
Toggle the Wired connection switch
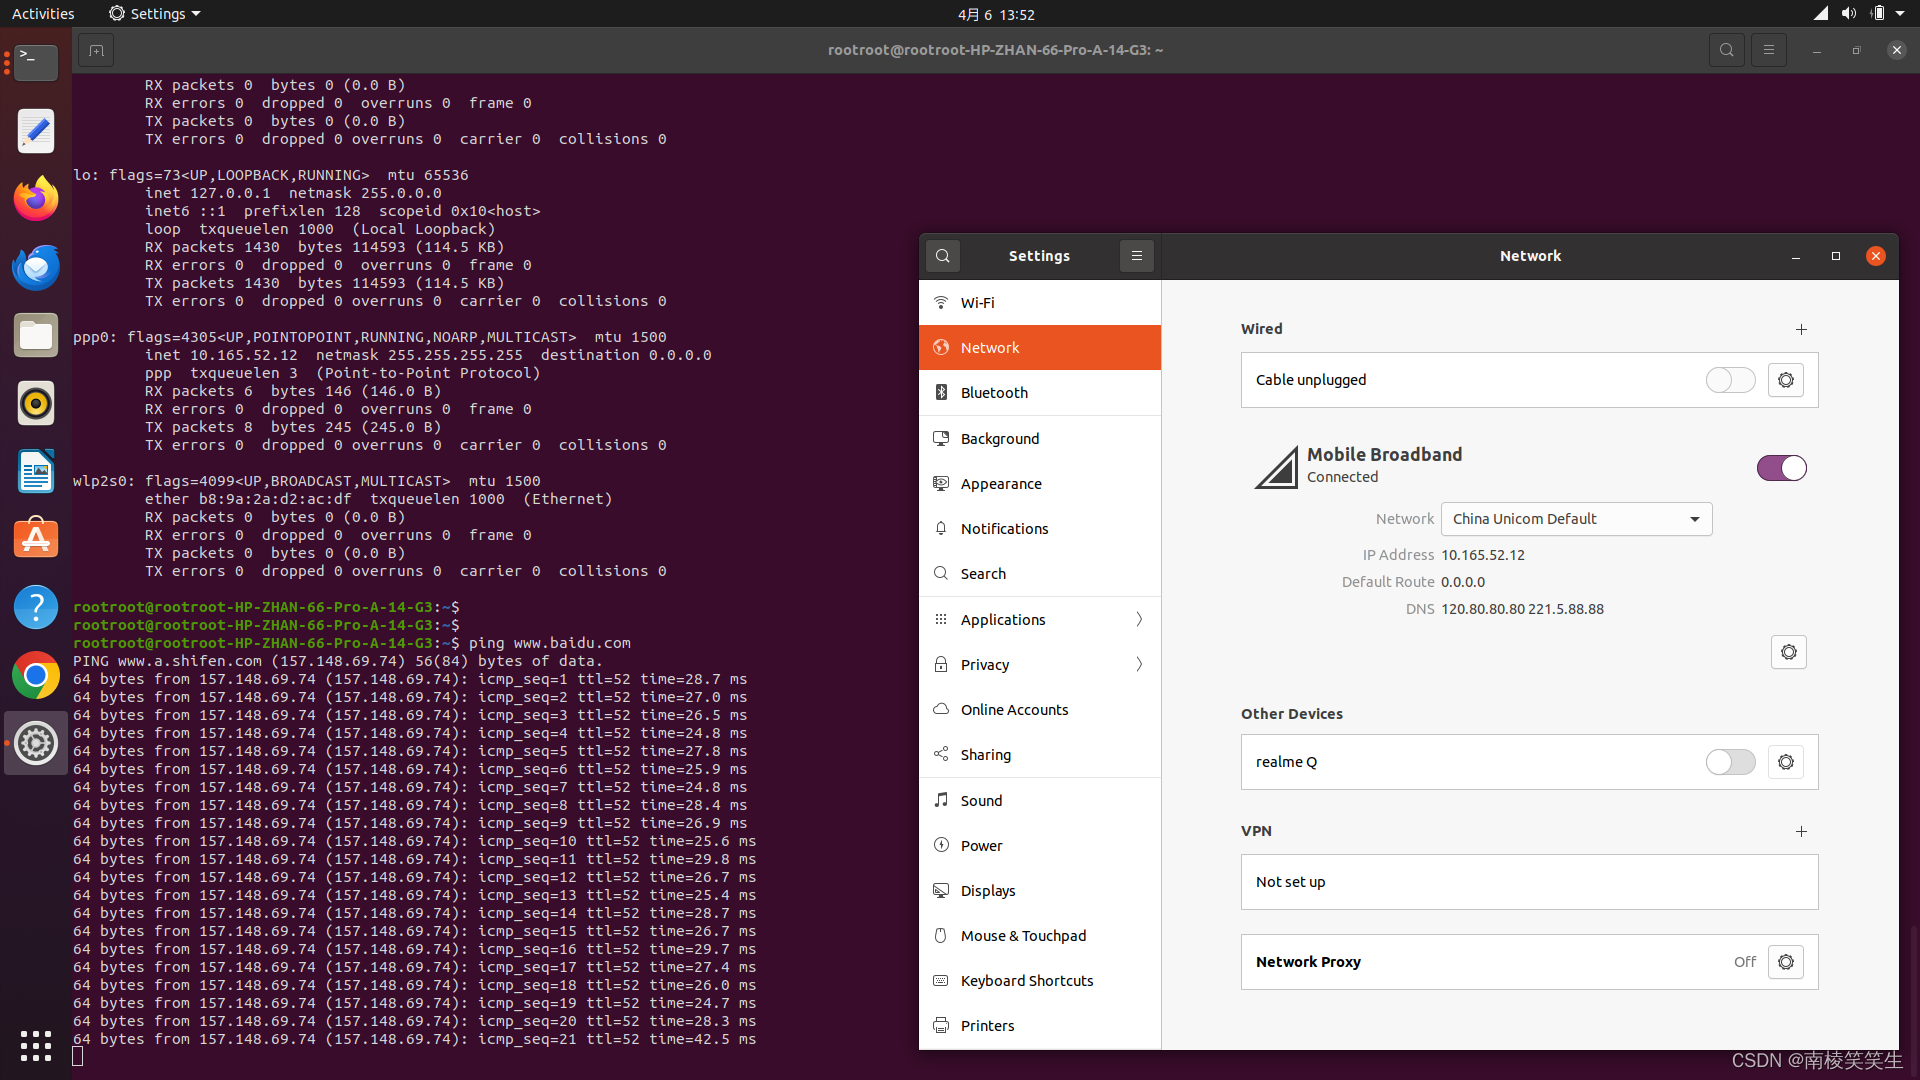tap(1730, 380)
